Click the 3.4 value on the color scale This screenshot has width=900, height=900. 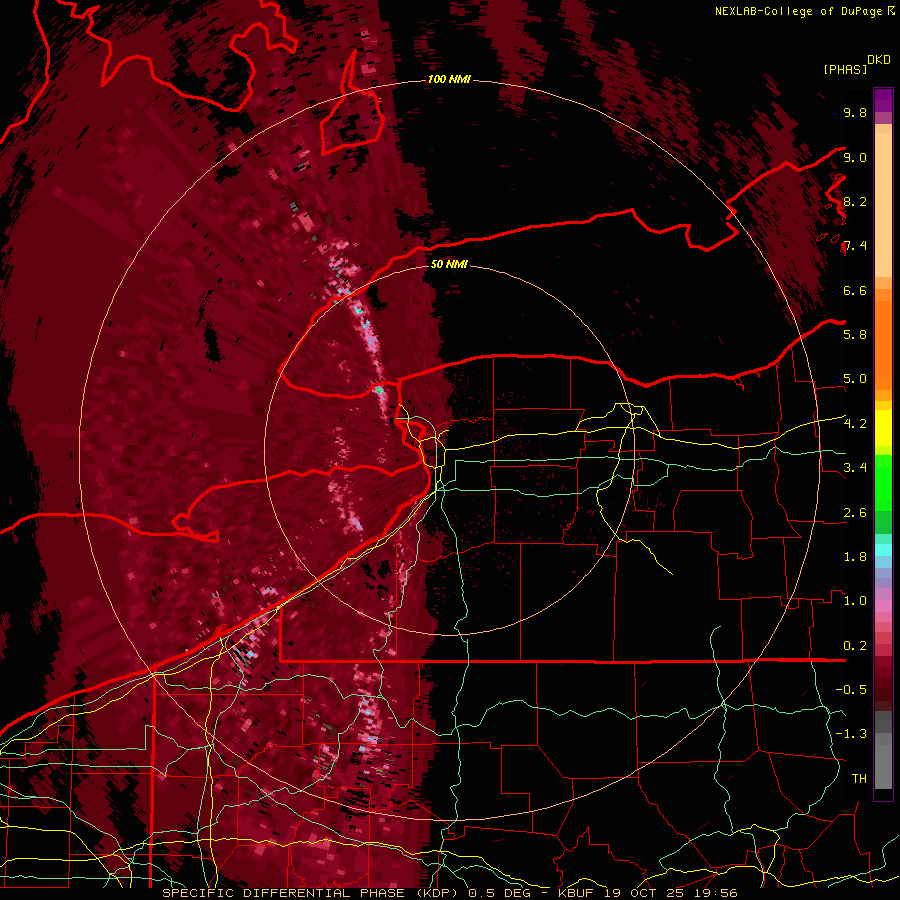855,468
